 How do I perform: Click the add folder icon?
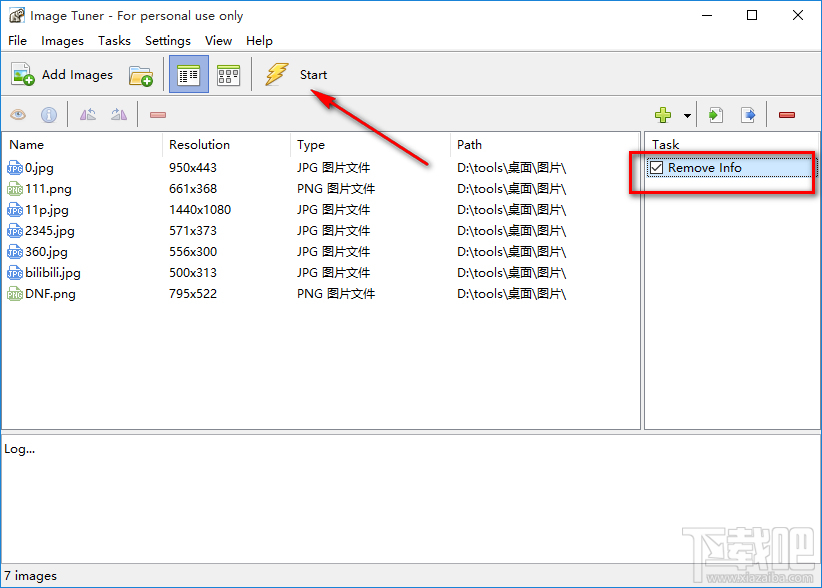click(x=140, y=75)
